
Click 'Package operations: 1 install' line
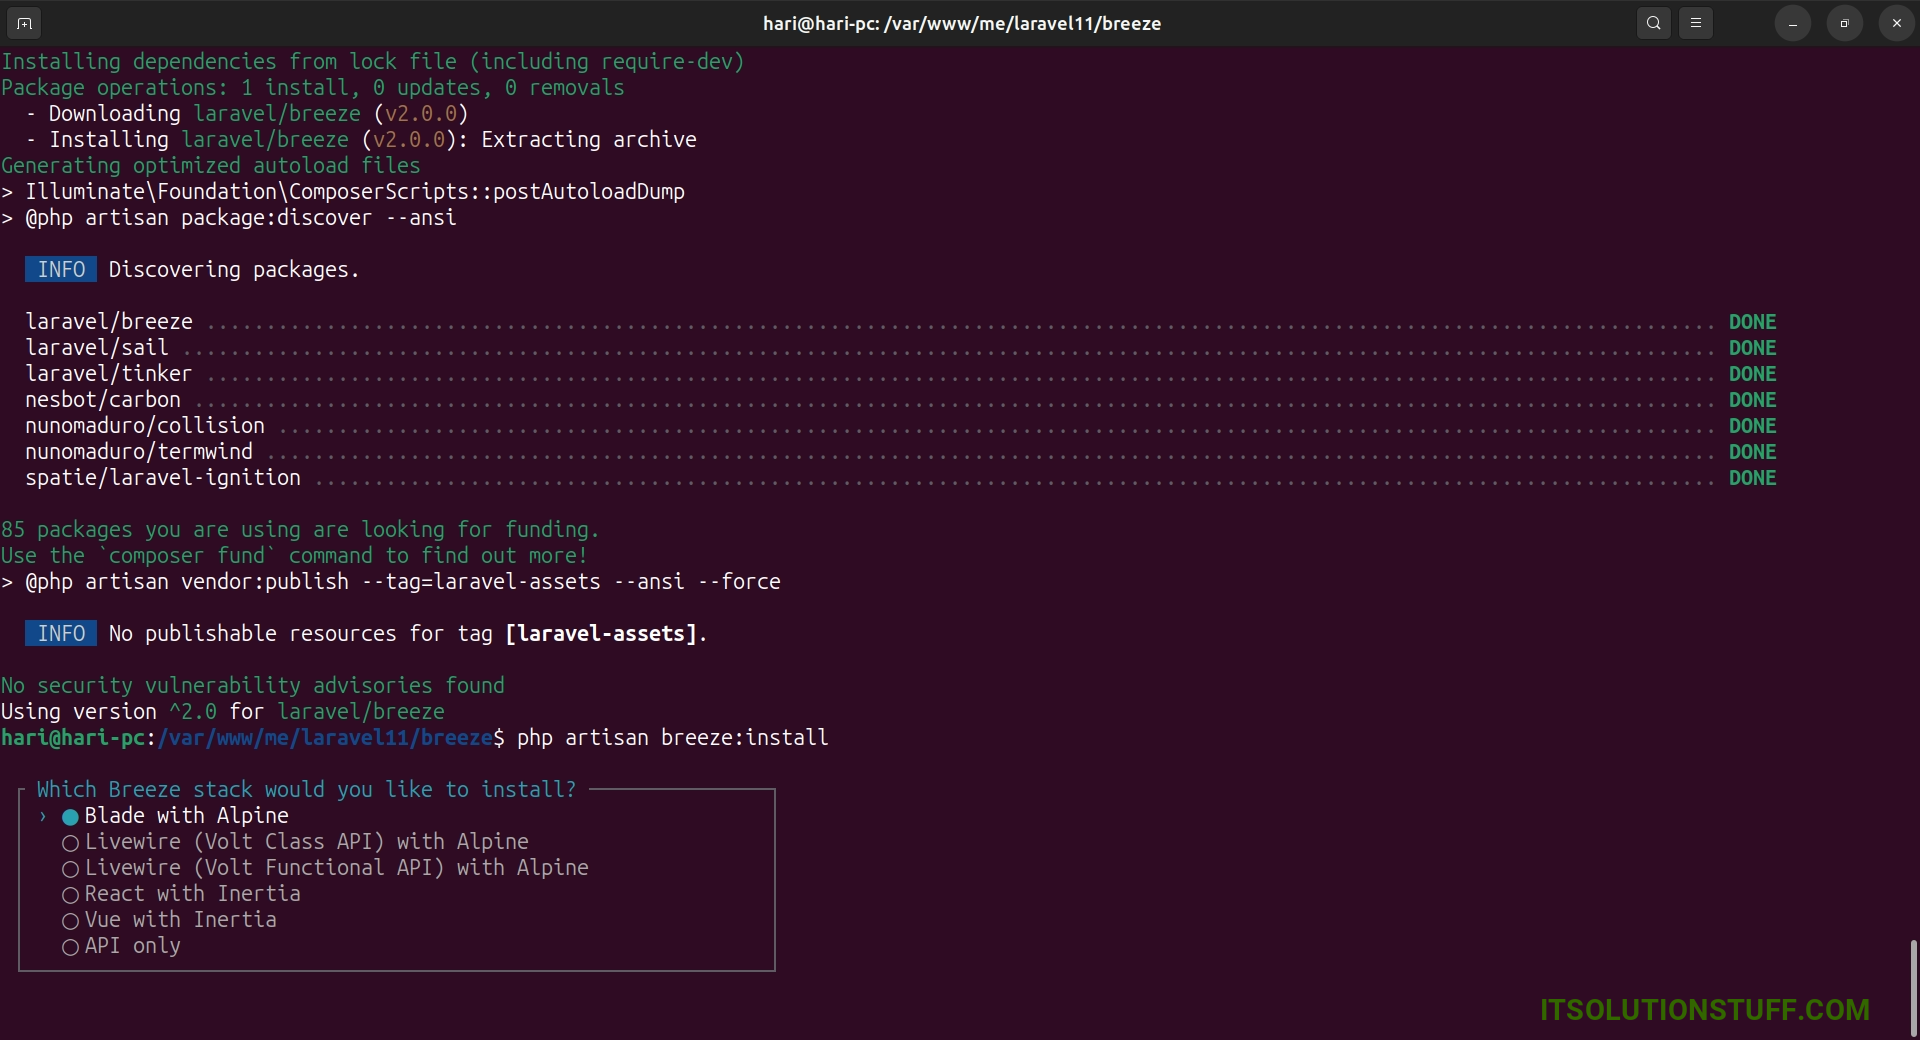[x=313, y=88]
